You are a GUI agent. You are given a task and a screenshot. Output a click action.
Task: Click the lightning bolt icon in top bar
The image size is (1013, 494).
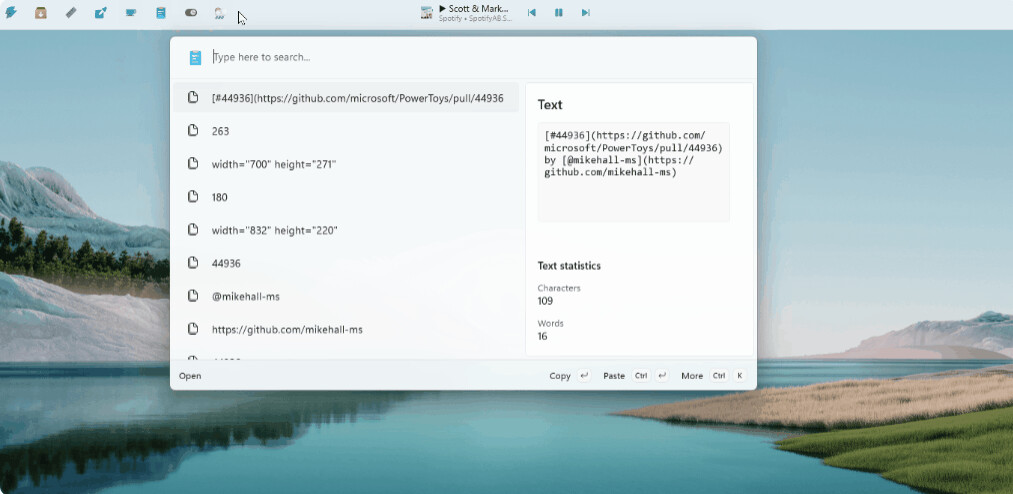(11, 13)
